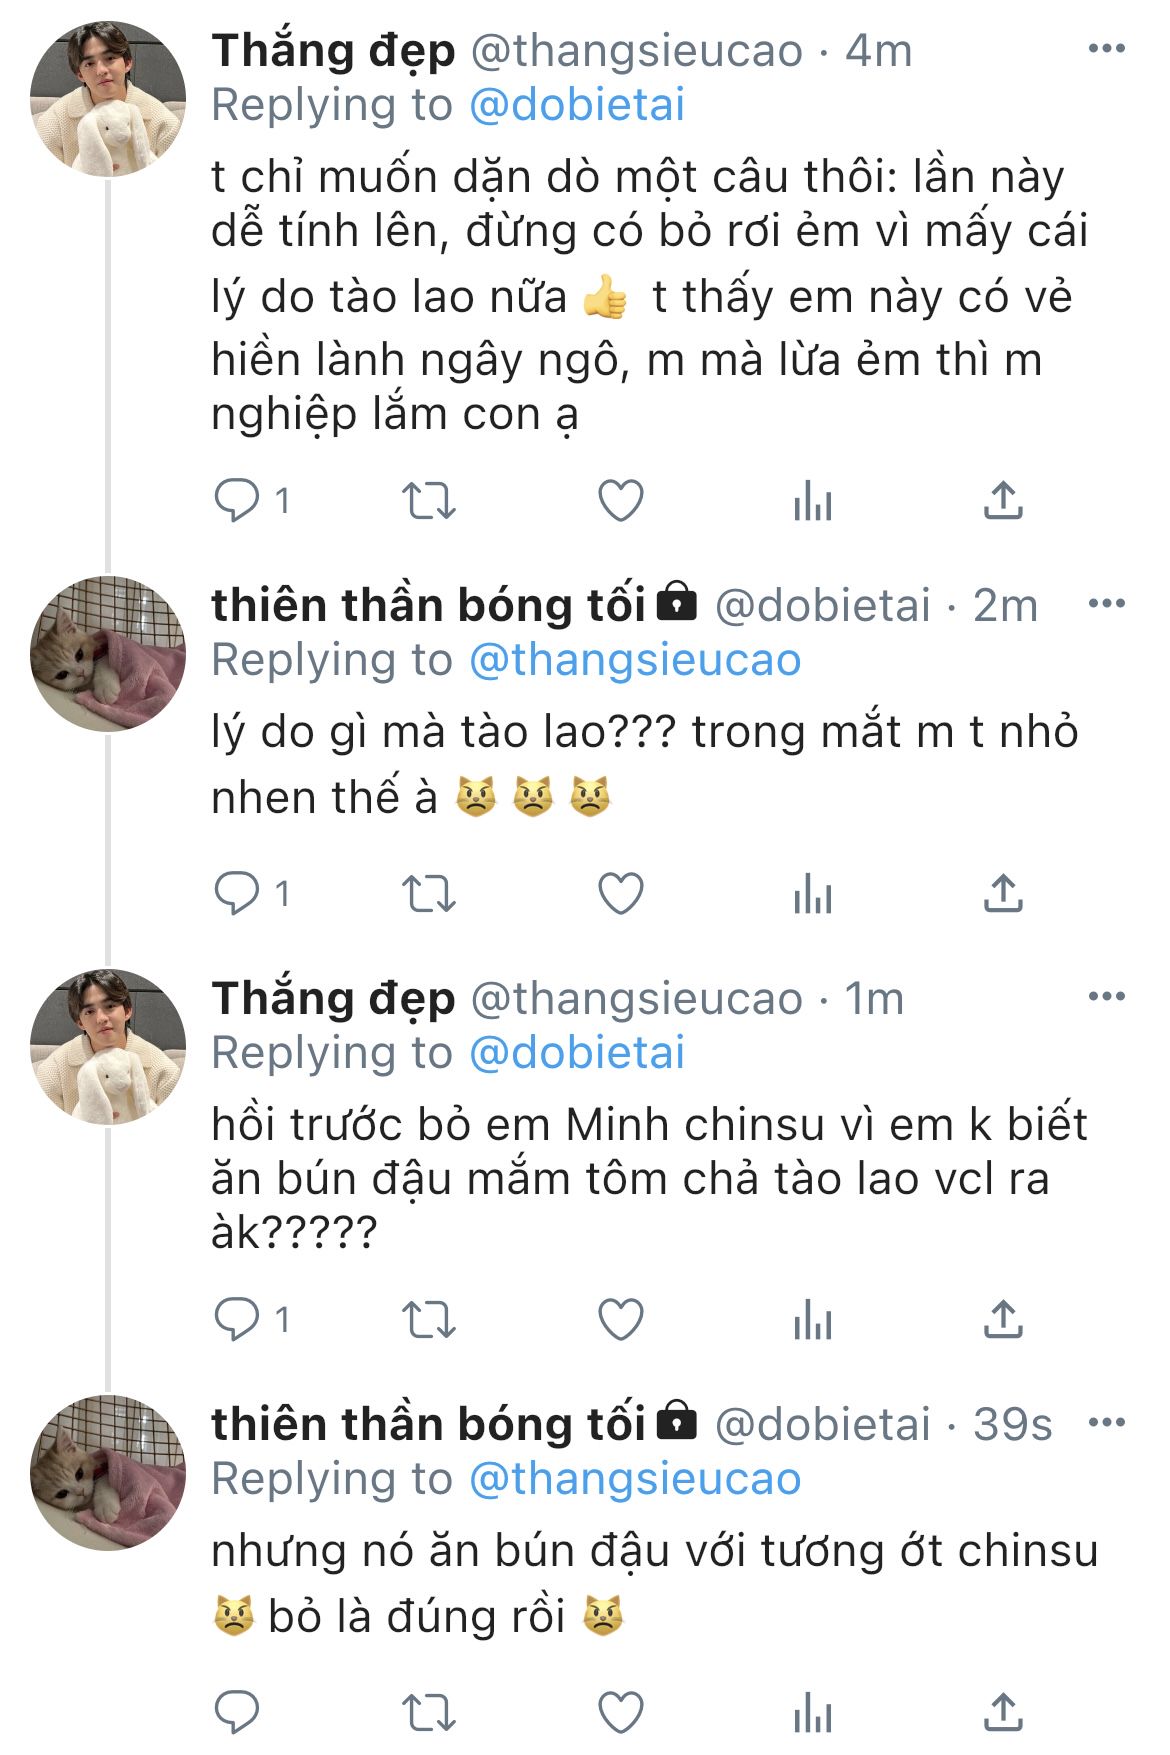The height and width of the screenshot is (1755, 1170).
Task: View analytics of the 4m tweet
Action: click(x=812, y=501)
